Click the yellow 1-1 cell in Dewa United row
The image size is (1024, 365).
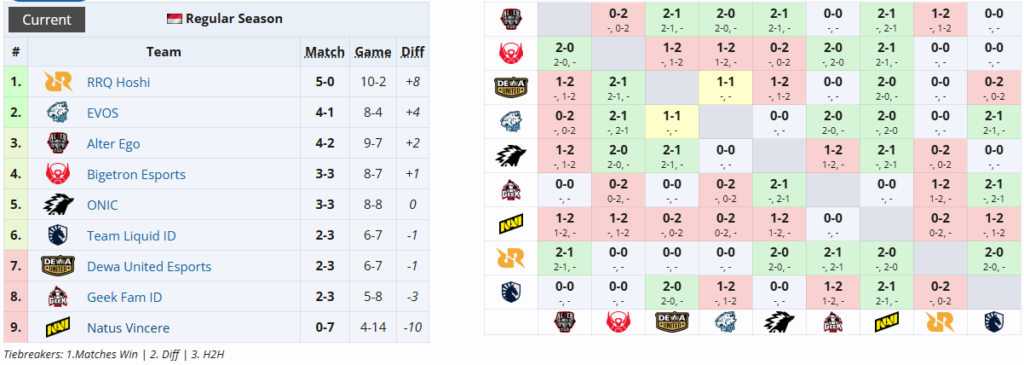[725, 88]
